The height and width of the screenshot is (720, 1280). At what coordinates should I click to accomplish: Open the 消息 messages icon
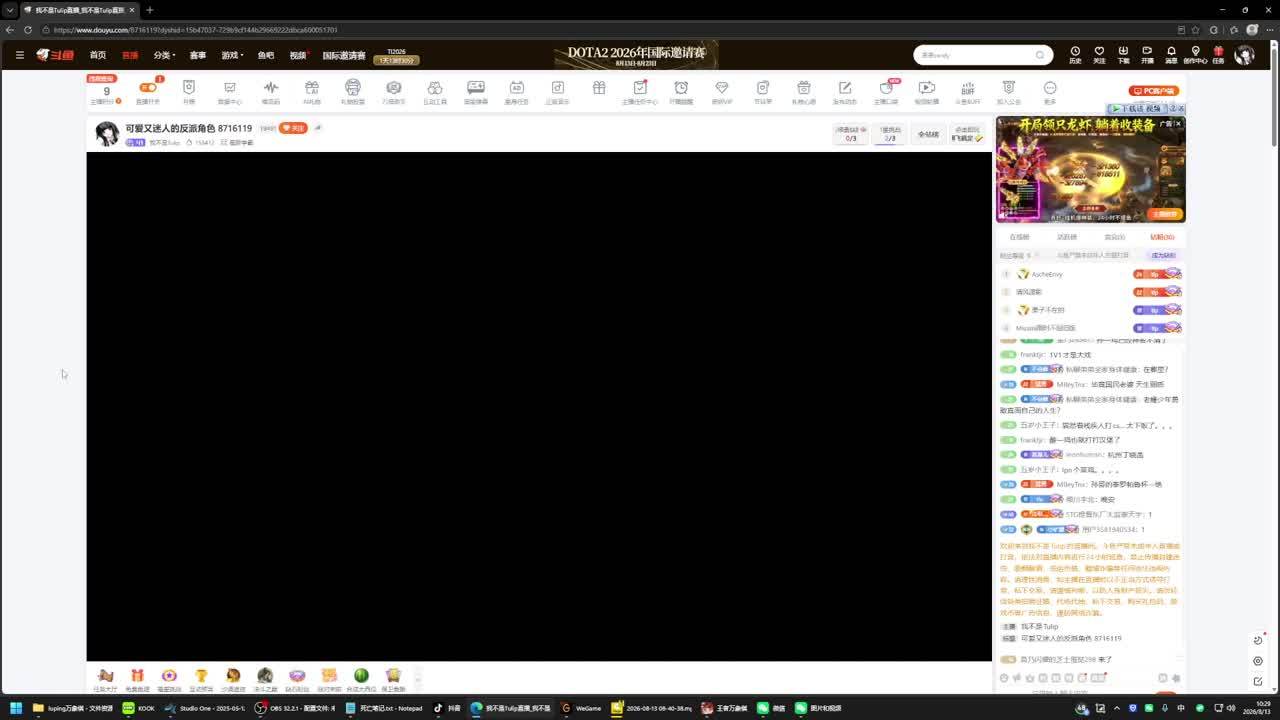coord(1171,54)
